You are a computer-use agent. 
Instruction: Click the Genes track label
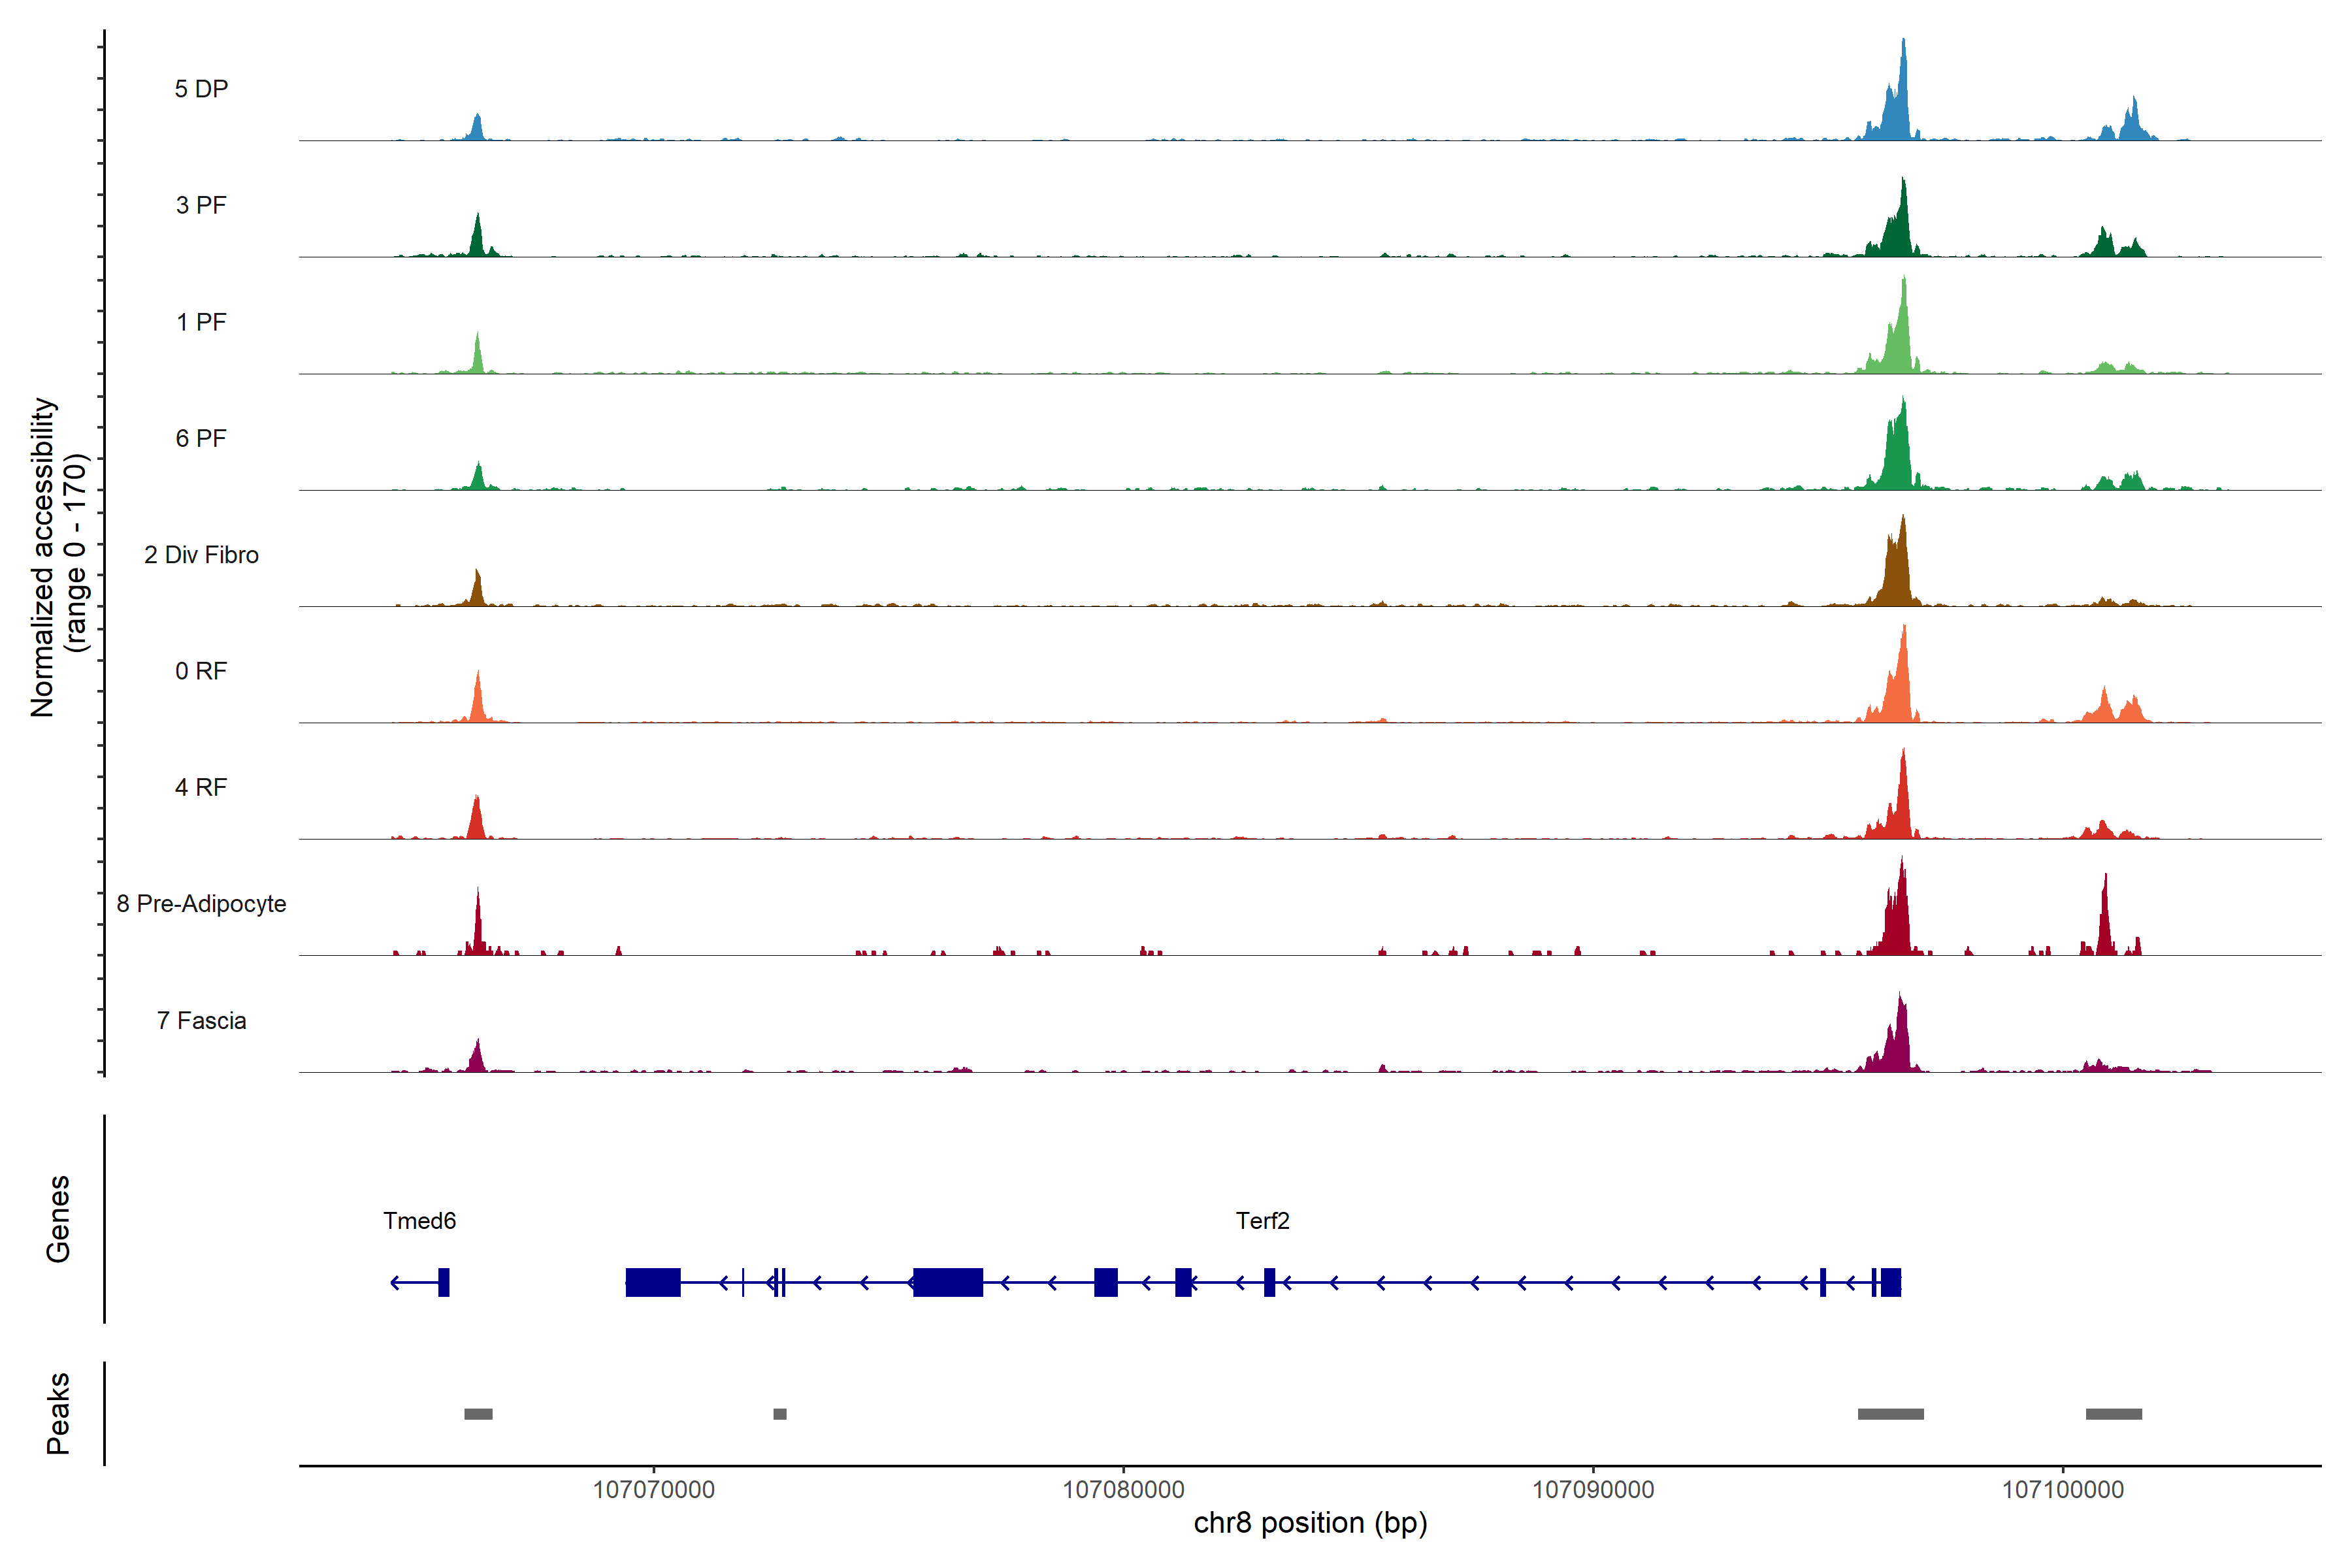(x=58, y=1219)
